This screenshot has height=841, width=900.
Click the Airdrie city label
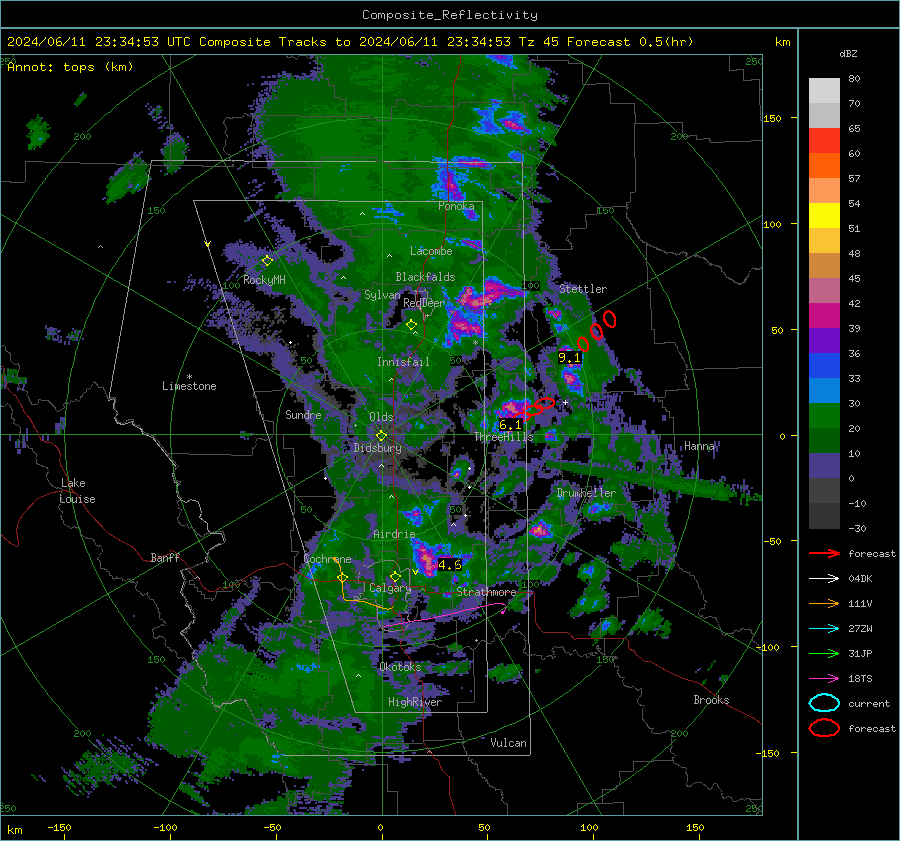pos(394,534)
